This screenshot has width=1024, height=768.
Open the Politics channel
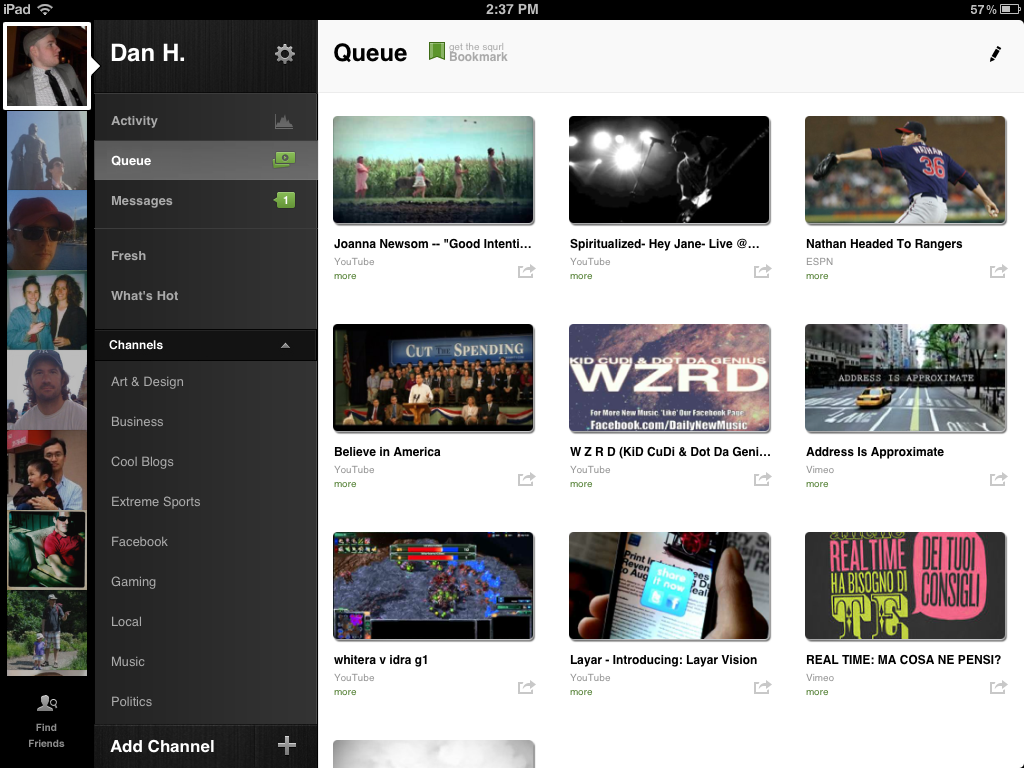206,701
